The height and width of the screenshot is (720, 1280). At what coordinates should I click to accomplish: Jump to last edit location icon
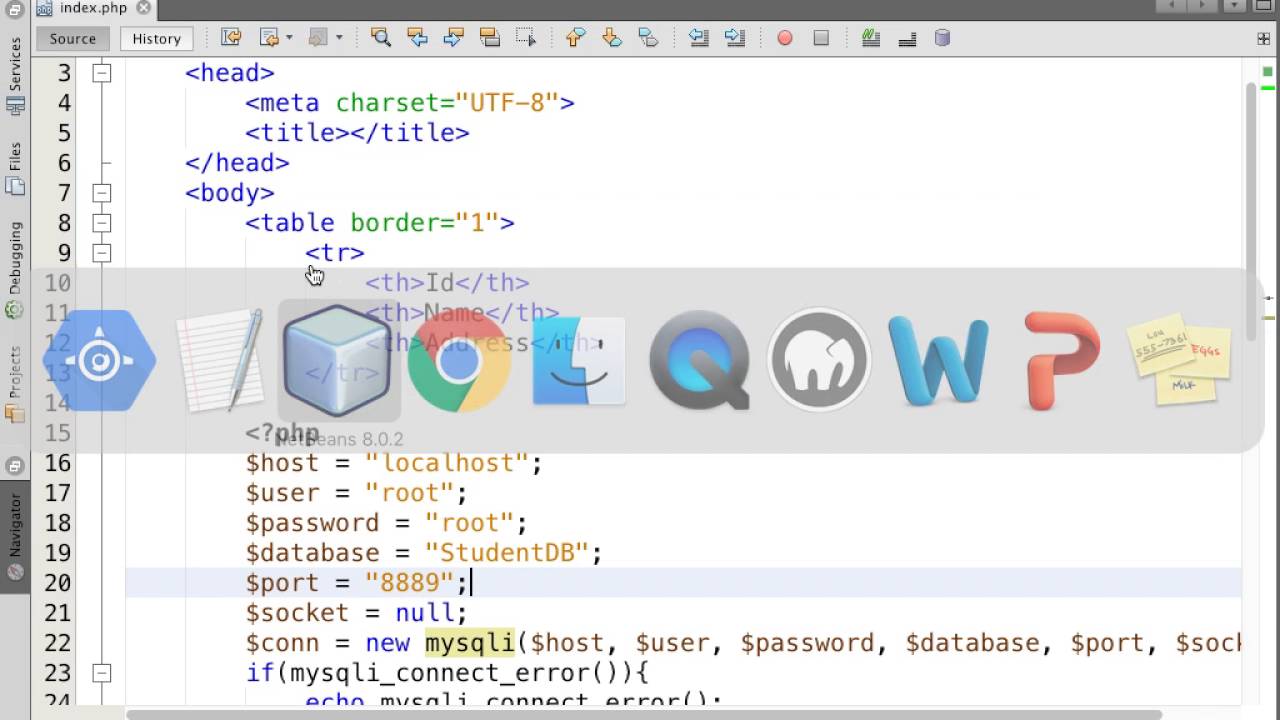pos(232,38)
